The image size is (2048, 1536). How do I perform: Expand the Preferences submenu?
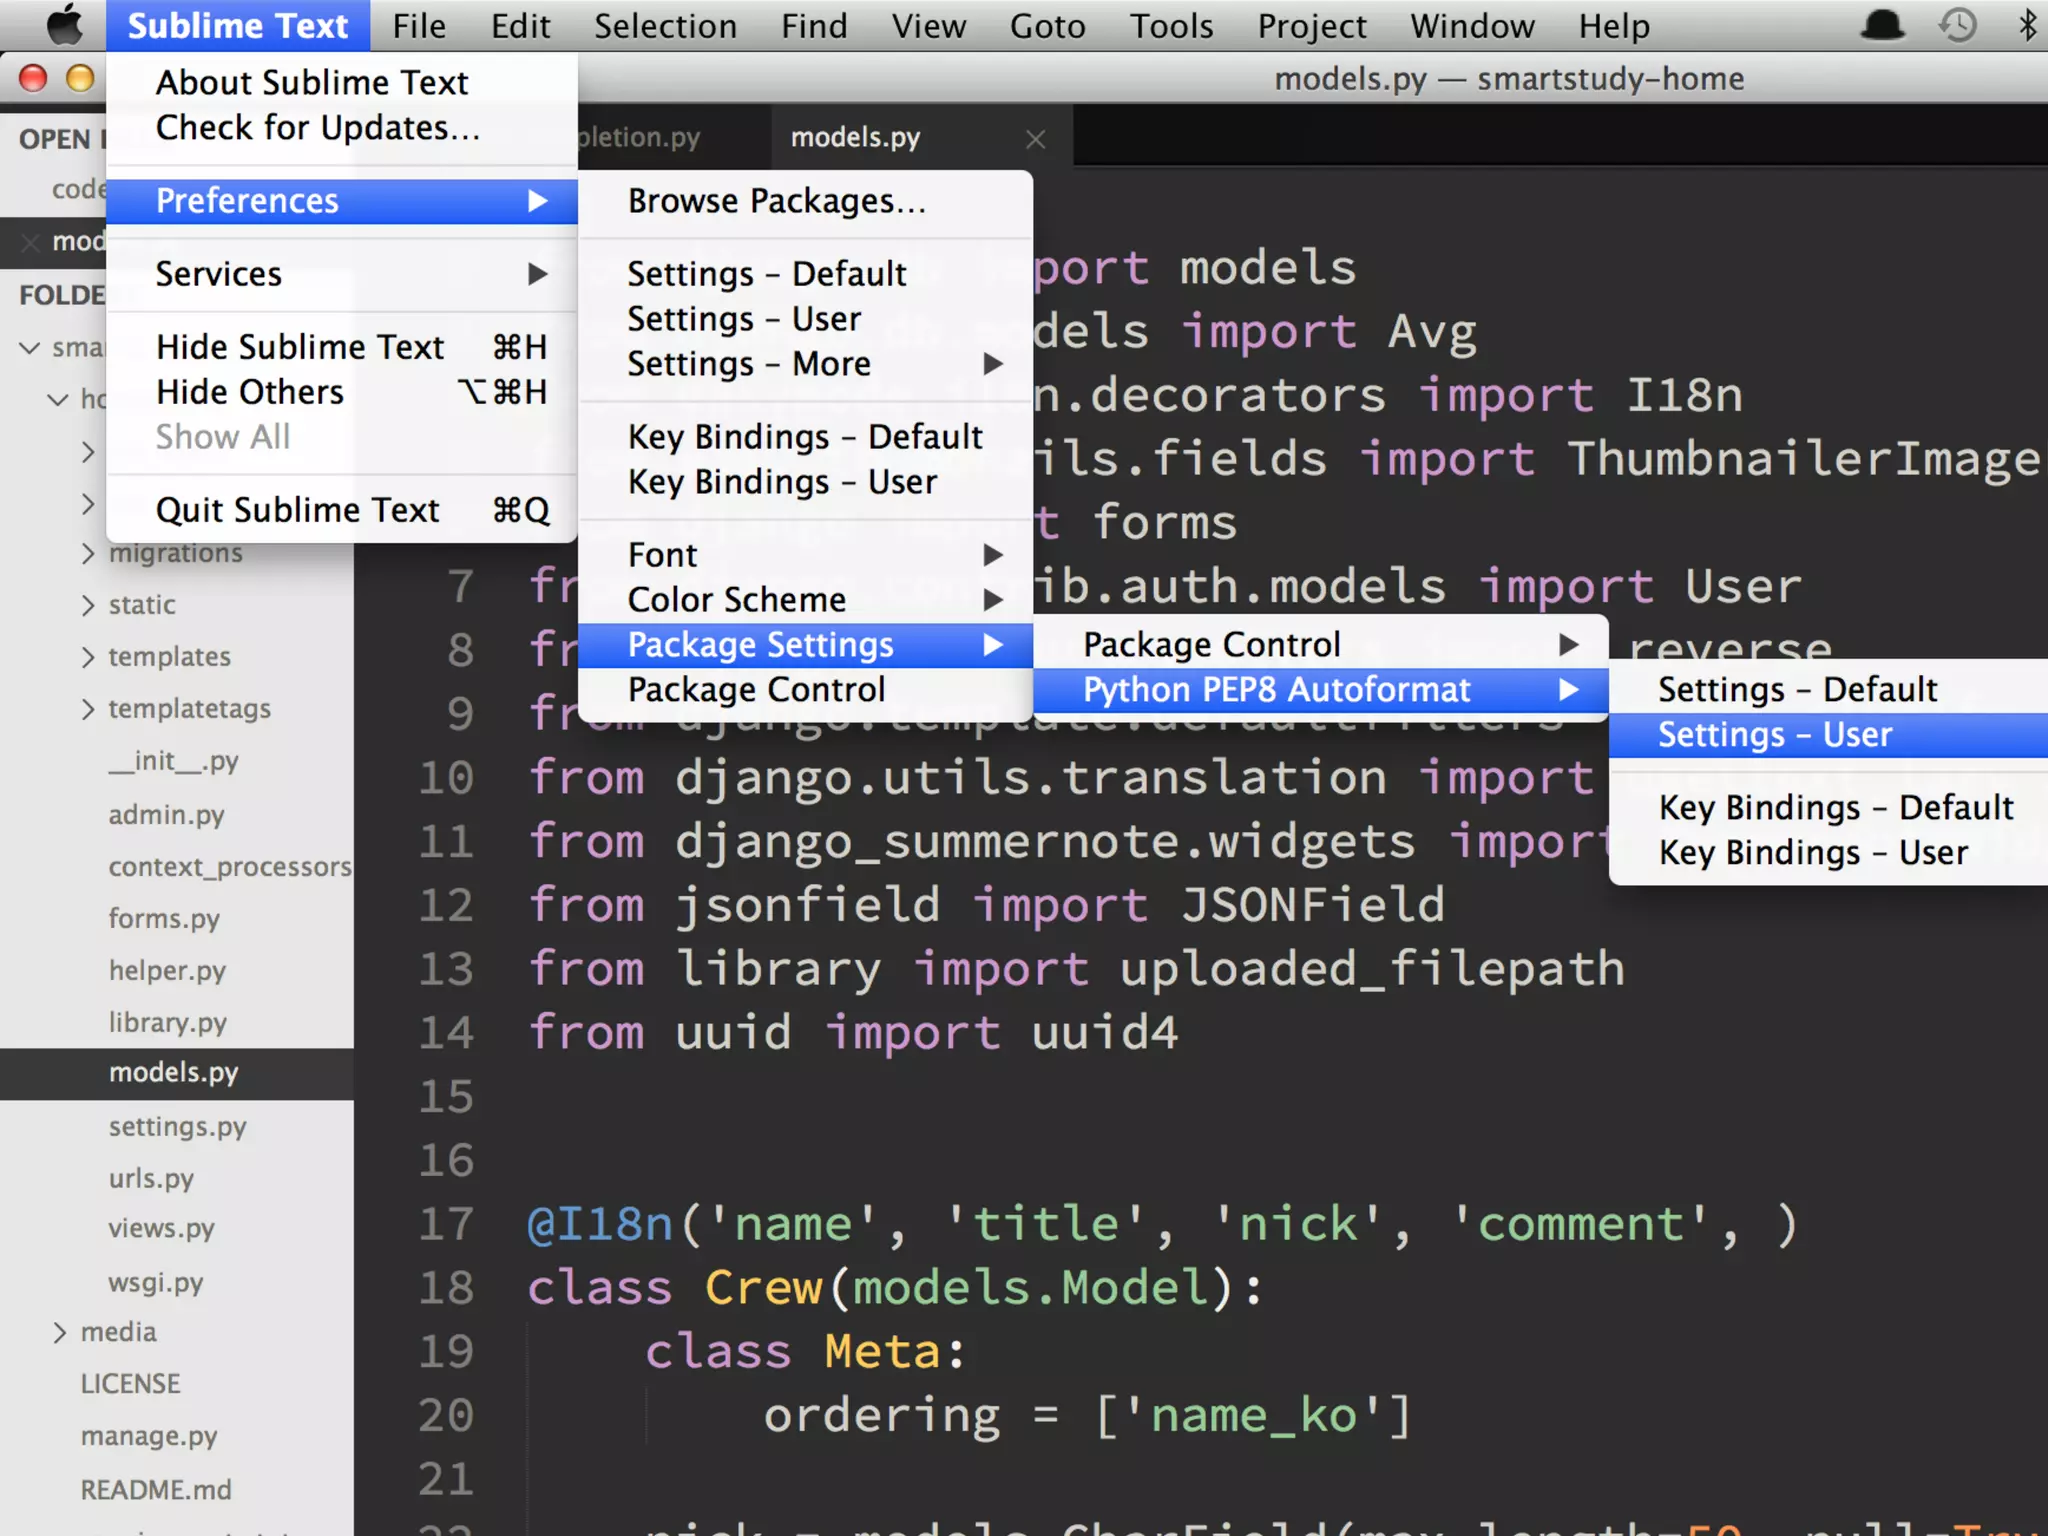tap(342, 201)
